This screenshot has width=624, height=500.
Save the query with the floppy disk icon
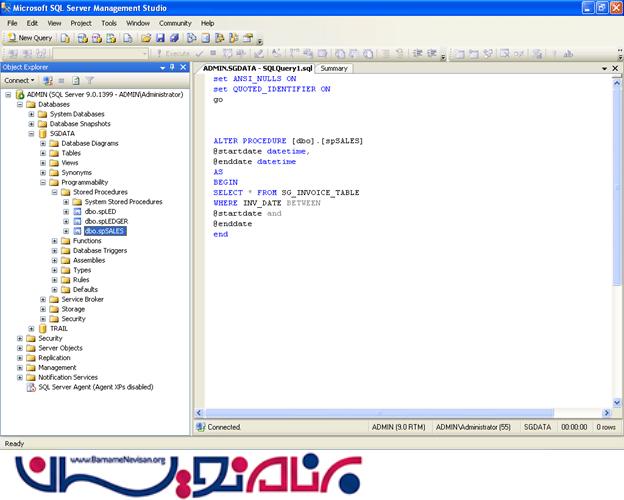pyautogui.click(x=160, y=38)
